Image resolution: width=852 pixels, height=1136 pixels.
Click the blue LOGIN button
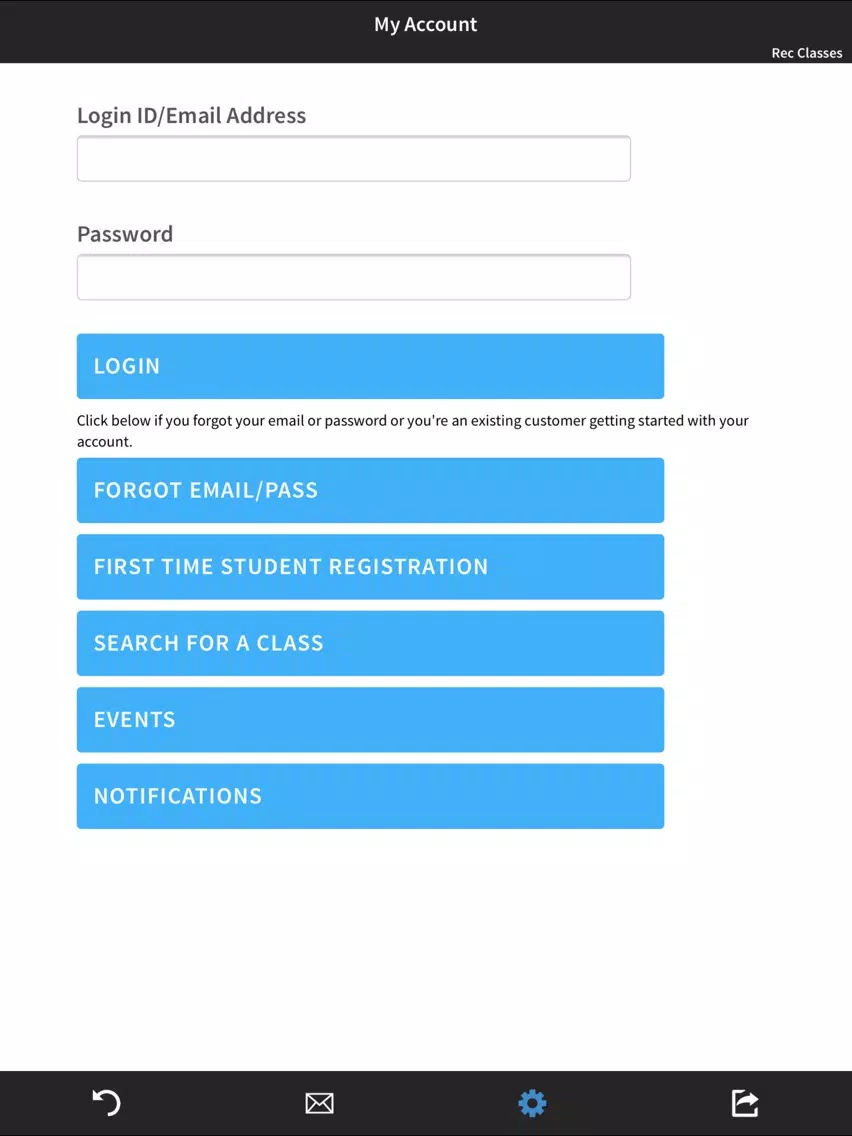pyautogui.click(x=370, y=366)
